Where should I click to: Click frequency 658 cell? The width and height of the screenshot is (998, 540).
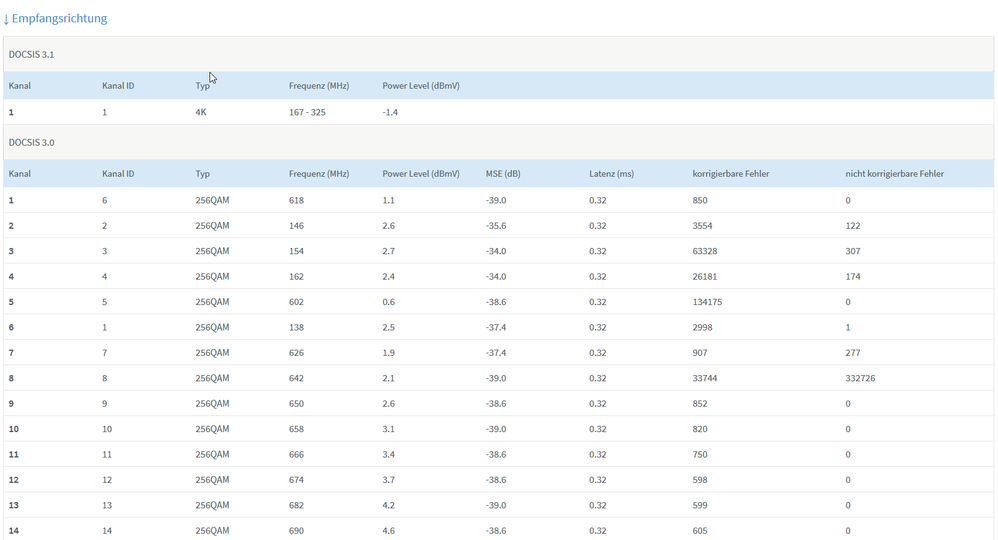tap(297, 429)
